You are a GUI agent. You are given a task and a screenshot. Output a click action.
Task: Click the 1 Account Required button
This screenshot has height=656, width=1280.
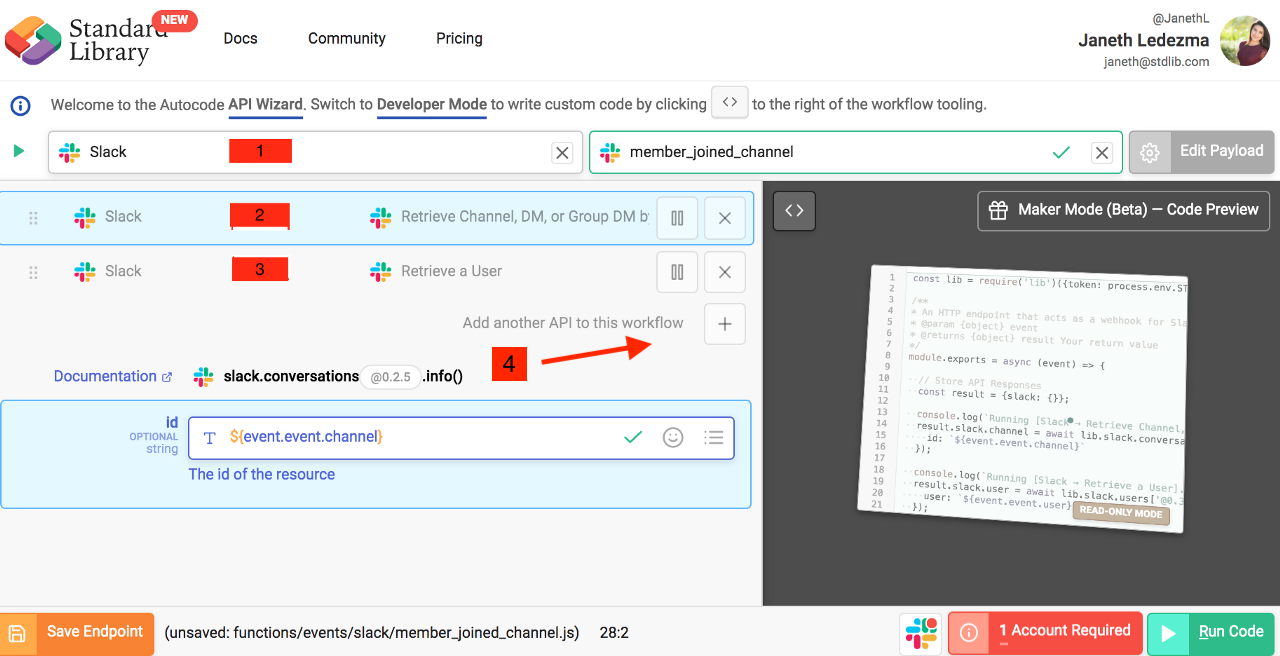[x=1044, y=633]
